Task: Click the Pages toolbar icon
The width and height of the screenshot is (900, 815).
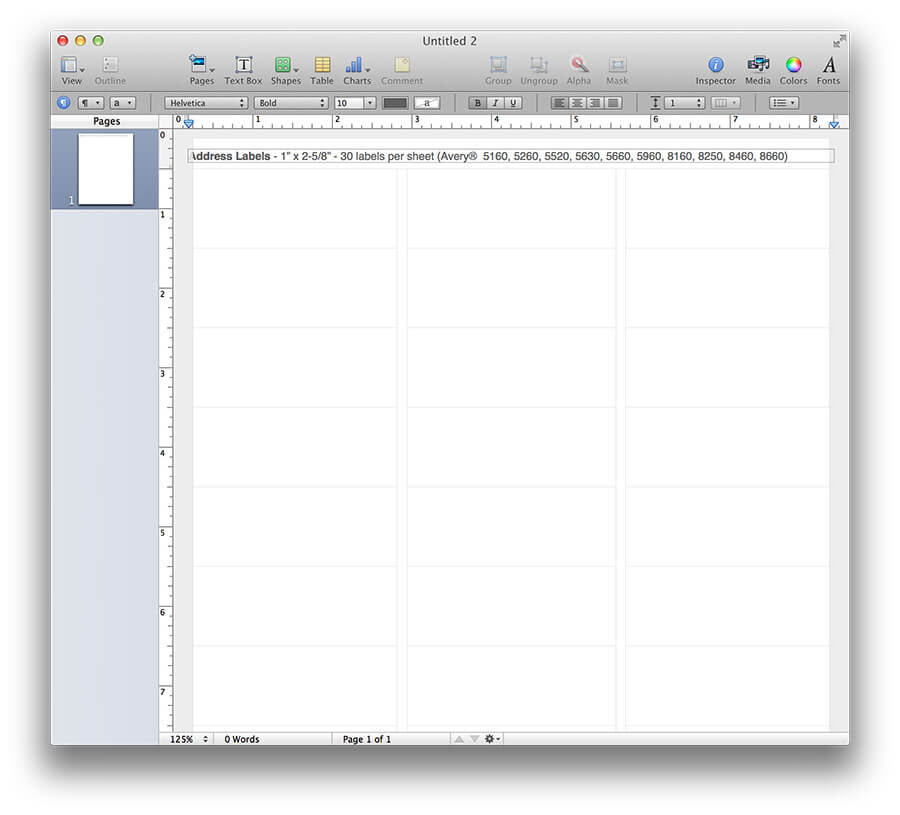Action: coord(199,66)
